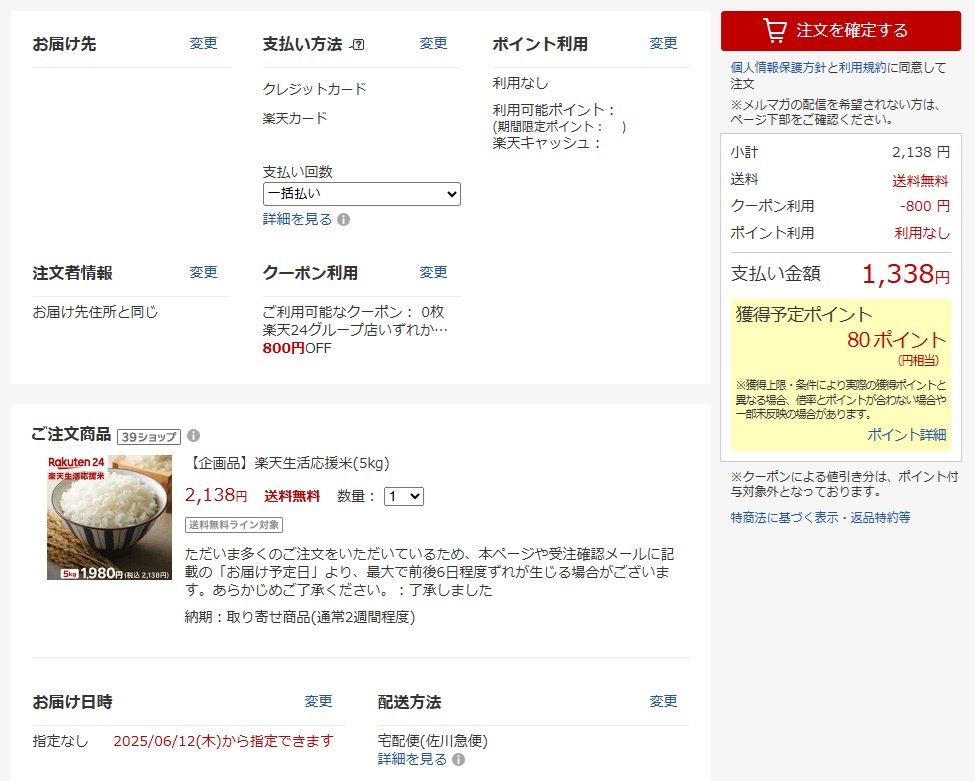Click 変更 link for お届け先
This screenshot has width=975, height=781.
pos(203,44)
